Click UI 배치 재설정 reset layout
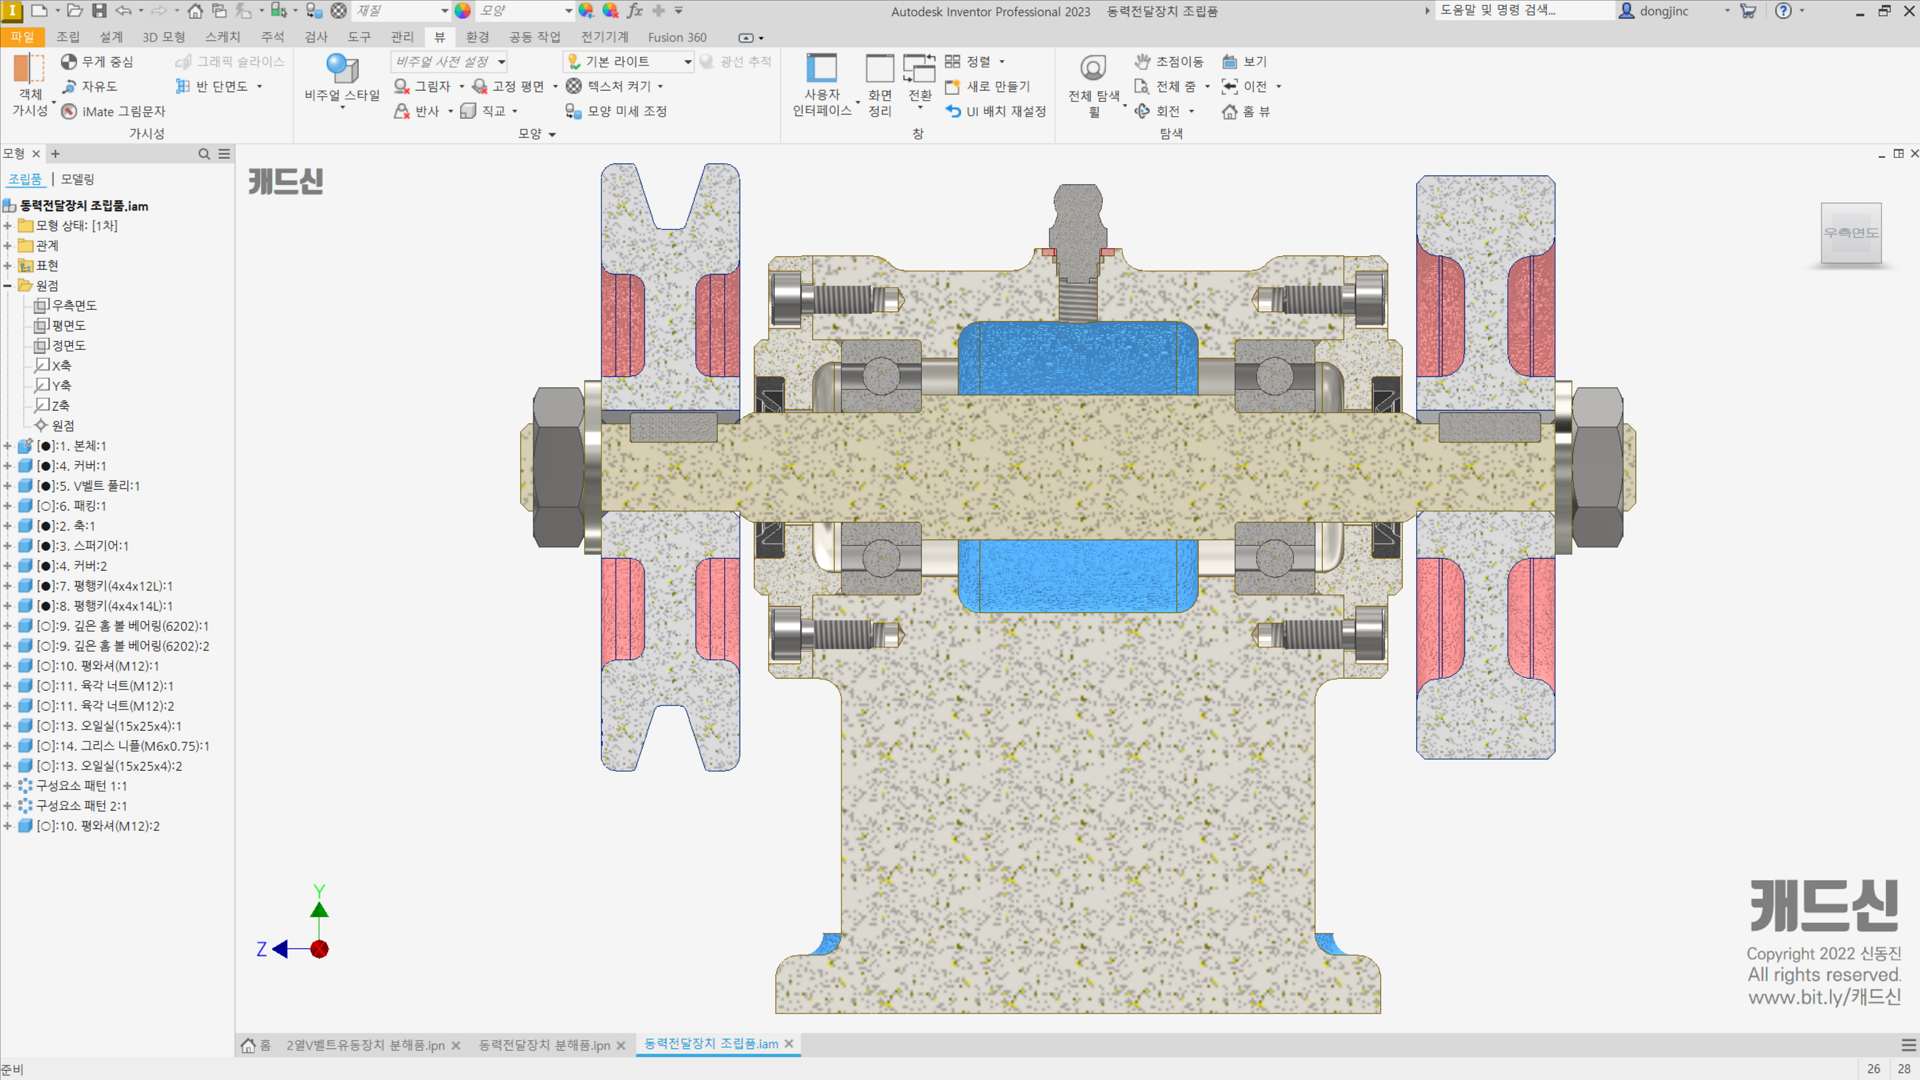The height and width of the screenshot is (1080, 1920). click(996, 111)
